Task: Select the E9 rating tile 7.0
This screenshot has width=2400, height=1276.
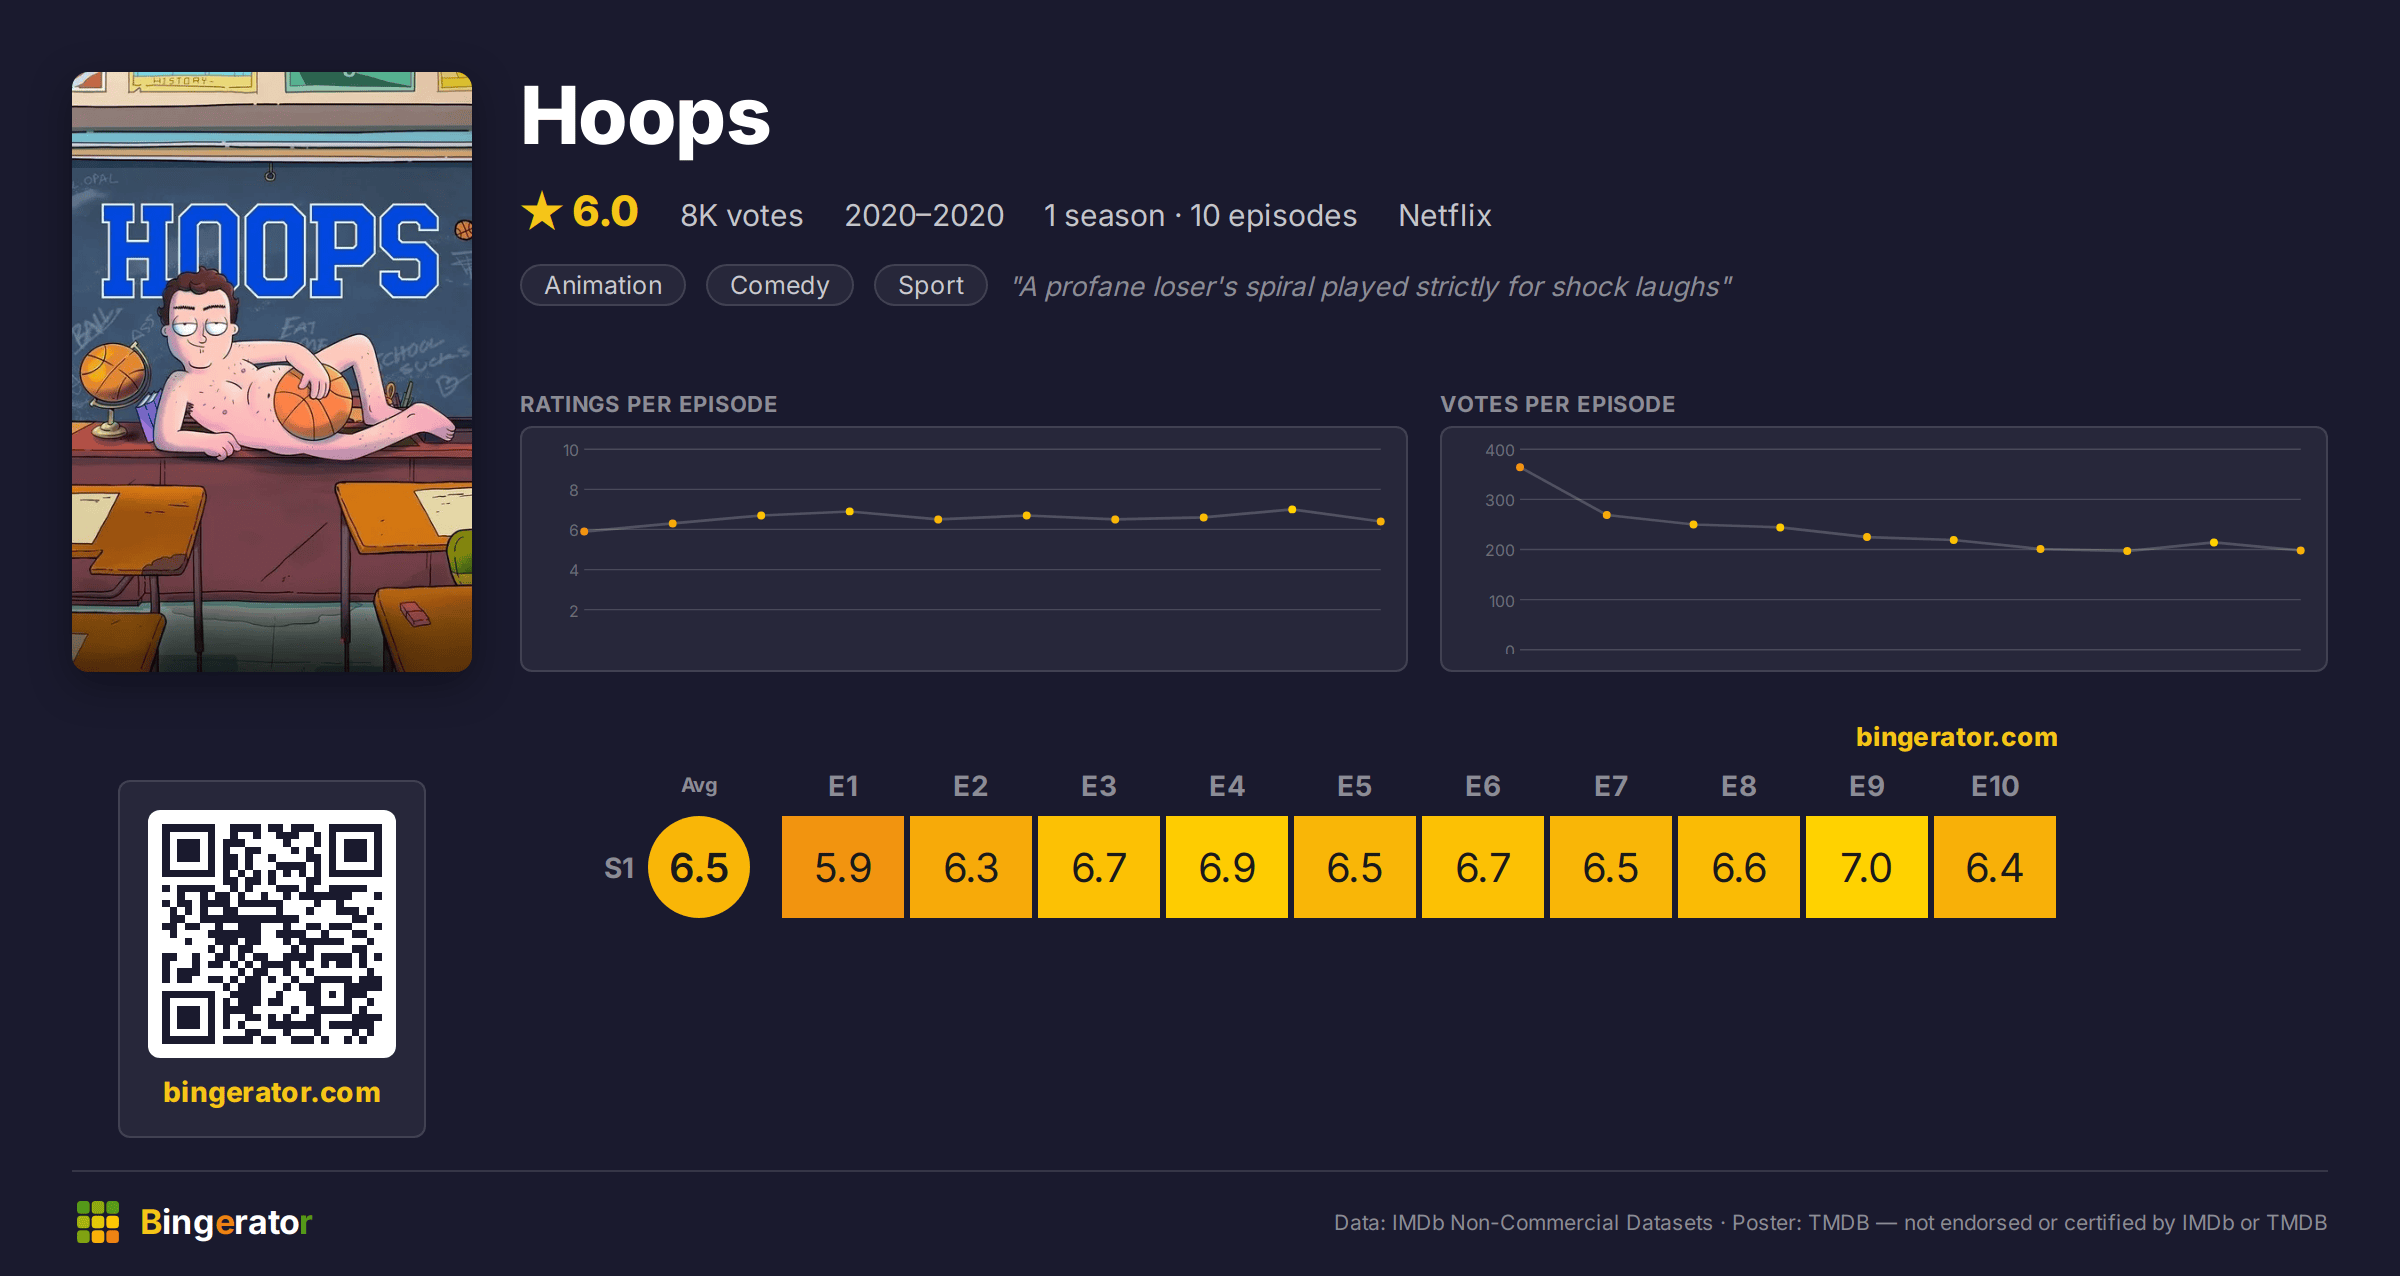Action: (x=1867, y=867)
